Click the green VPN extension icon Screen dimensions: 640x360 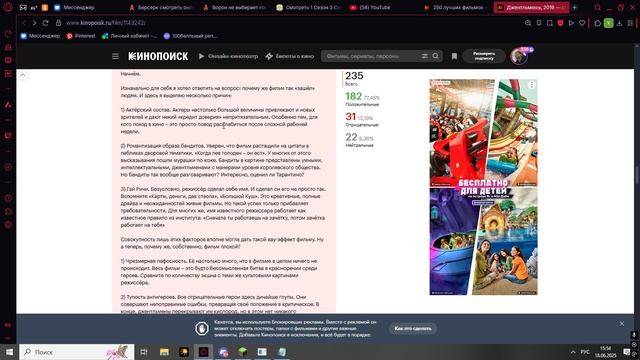[608, 23]
